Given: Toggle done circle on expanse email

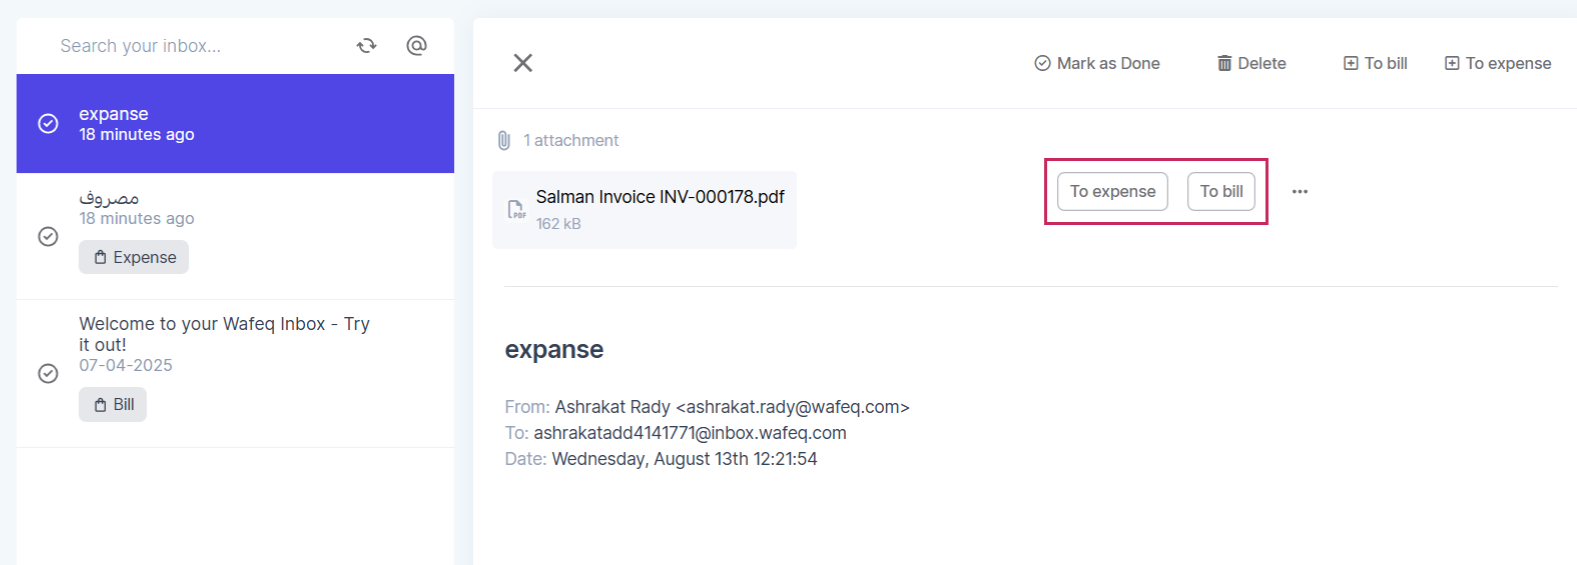Looking at the screenshot, I should point(48,123).
